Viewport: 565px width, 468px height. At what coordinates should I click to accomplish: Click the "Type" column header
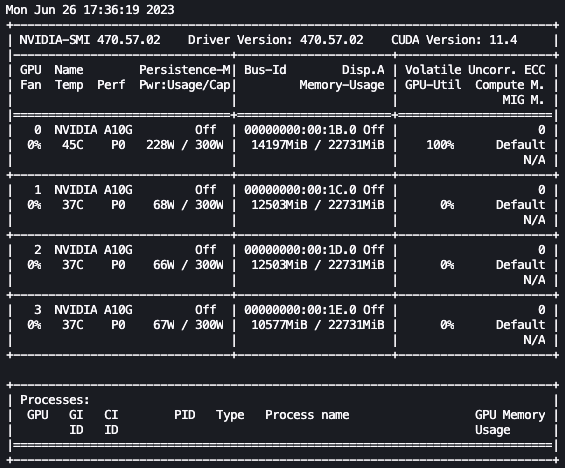(x=230, y=415)
